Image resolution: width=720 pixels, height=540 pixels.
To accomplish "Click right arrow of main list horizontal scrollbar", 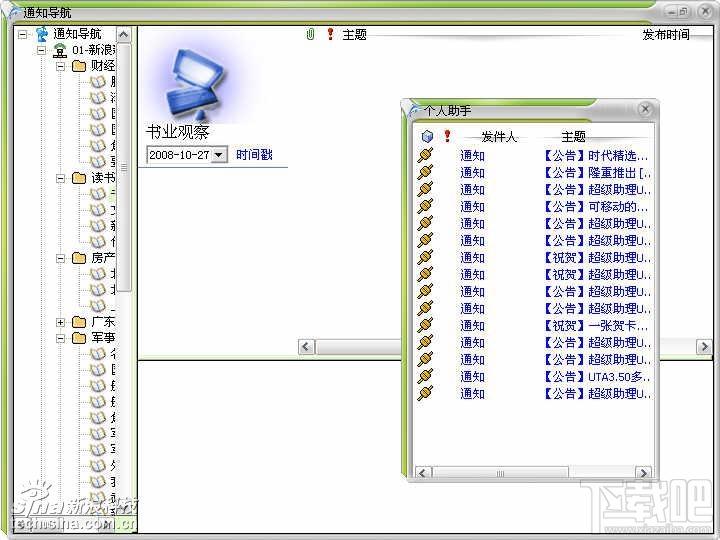I will point(704,347).
